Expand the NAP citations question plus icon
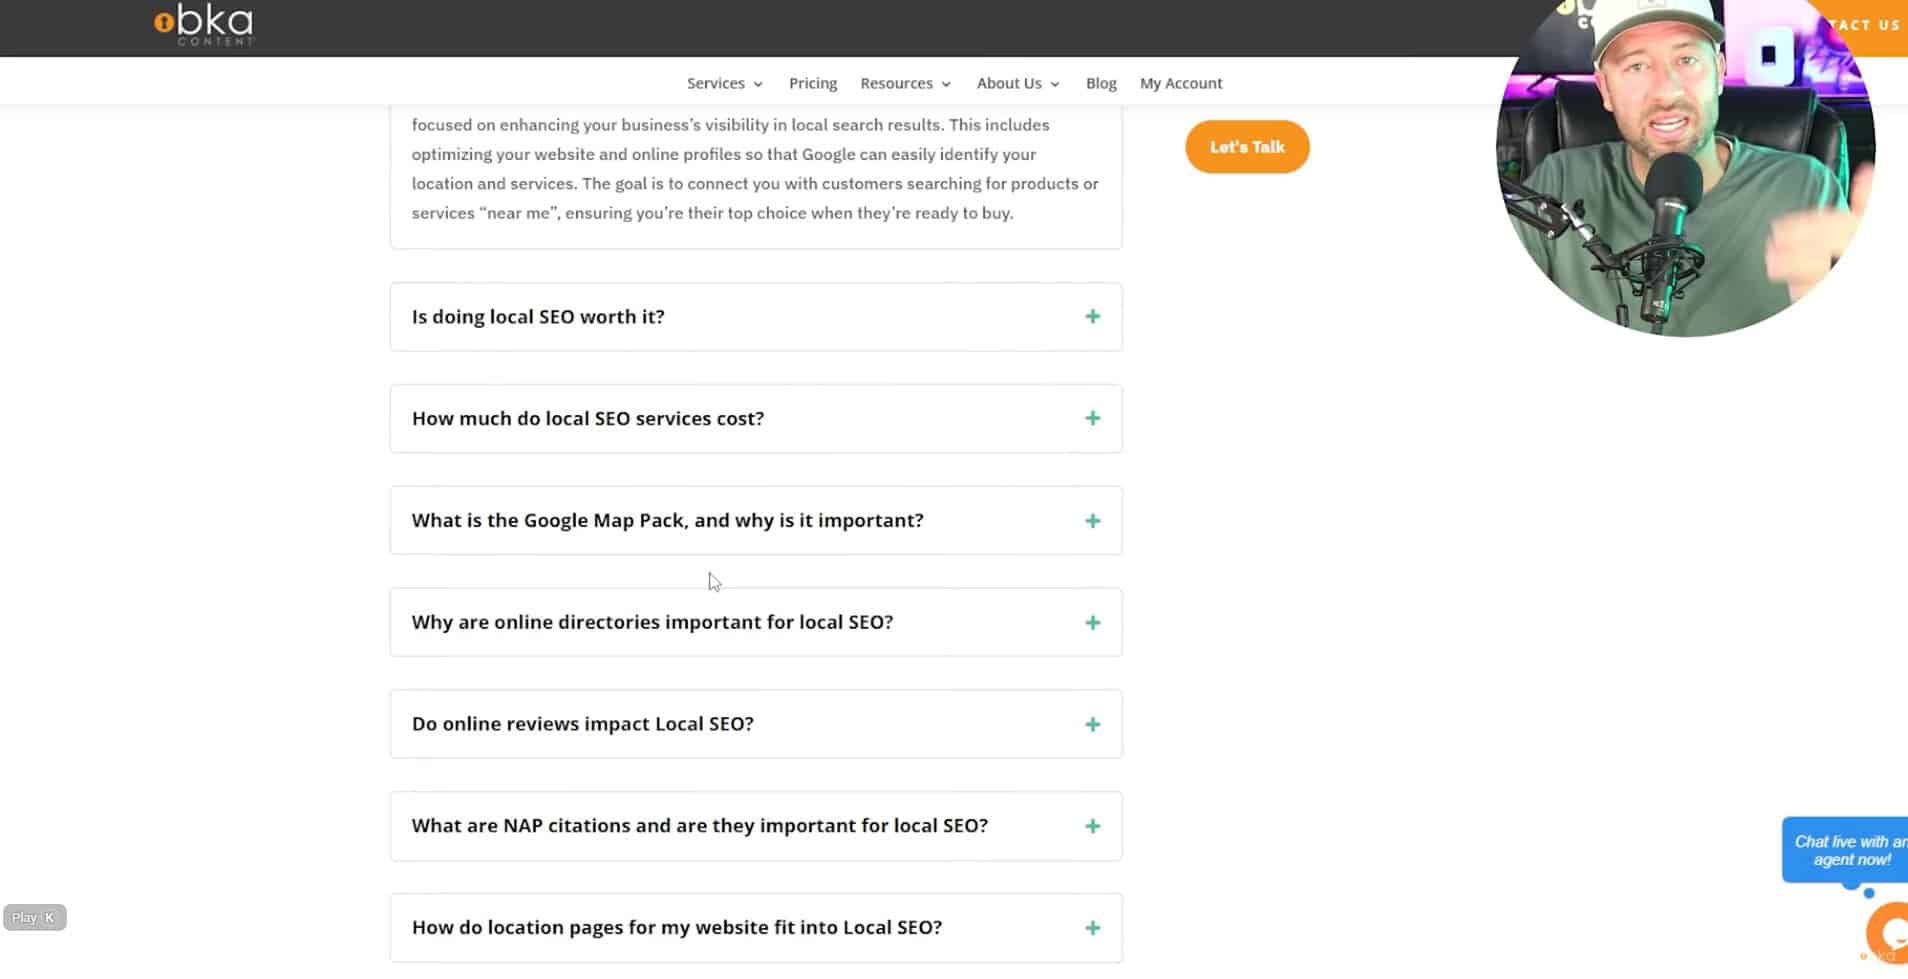Viewport: 1908px width, 979px height. 1092,825
